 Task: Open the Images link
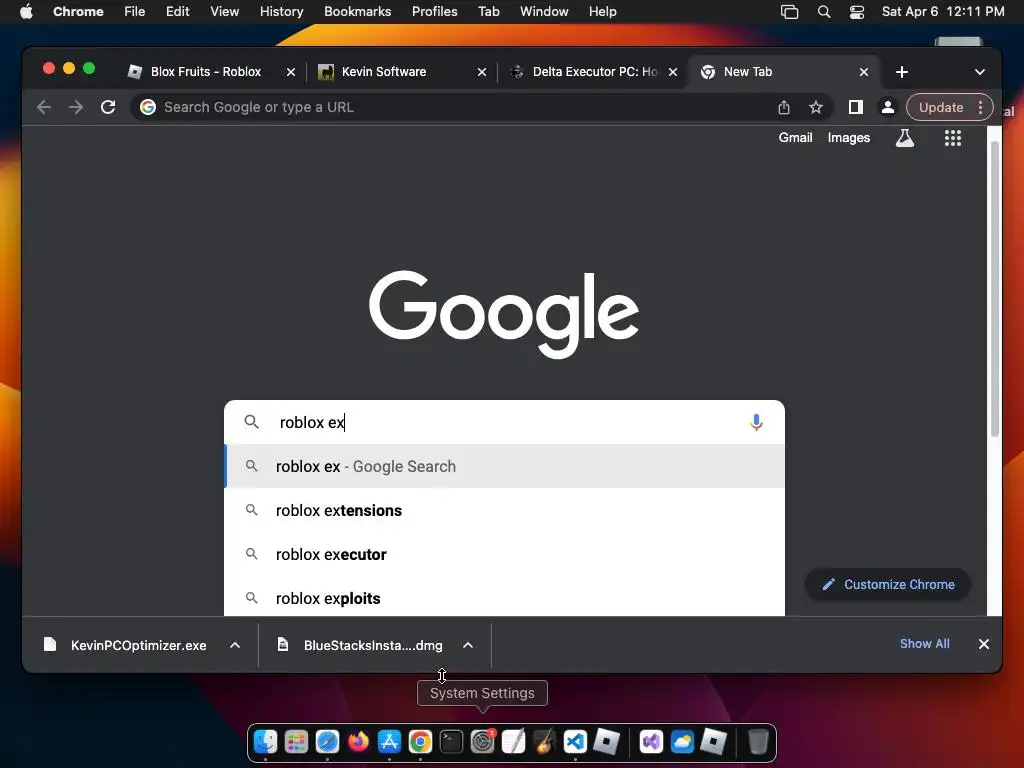pos(849,138)
